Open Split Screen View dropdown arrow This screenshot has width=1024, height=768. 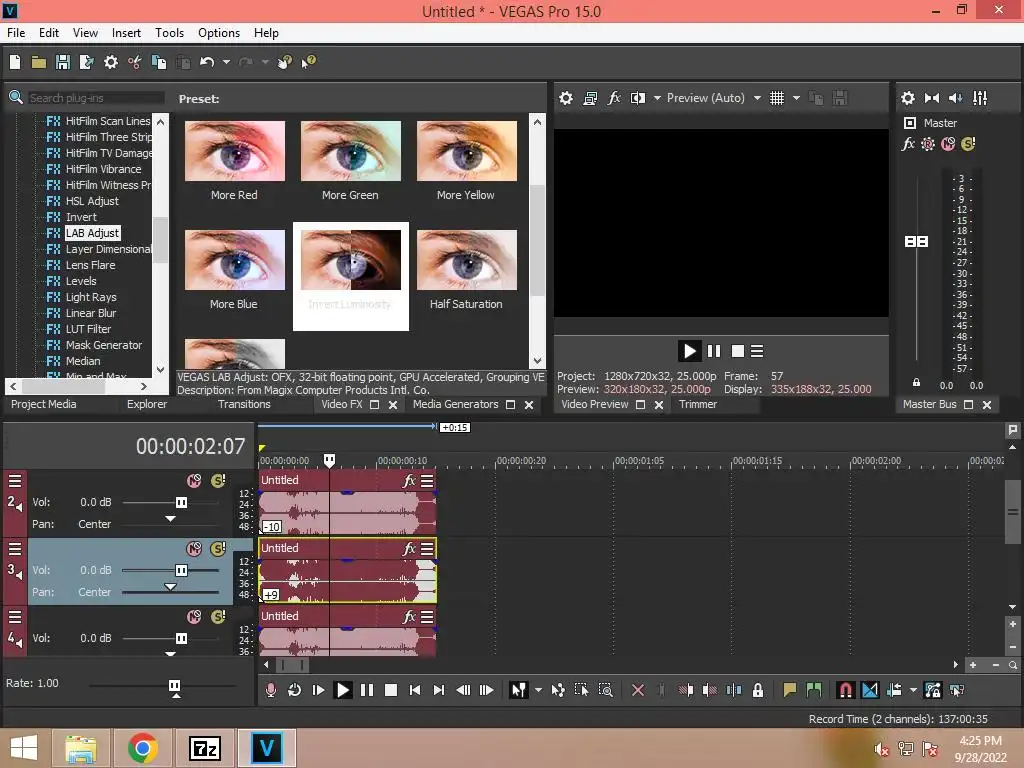pos(657,98)
